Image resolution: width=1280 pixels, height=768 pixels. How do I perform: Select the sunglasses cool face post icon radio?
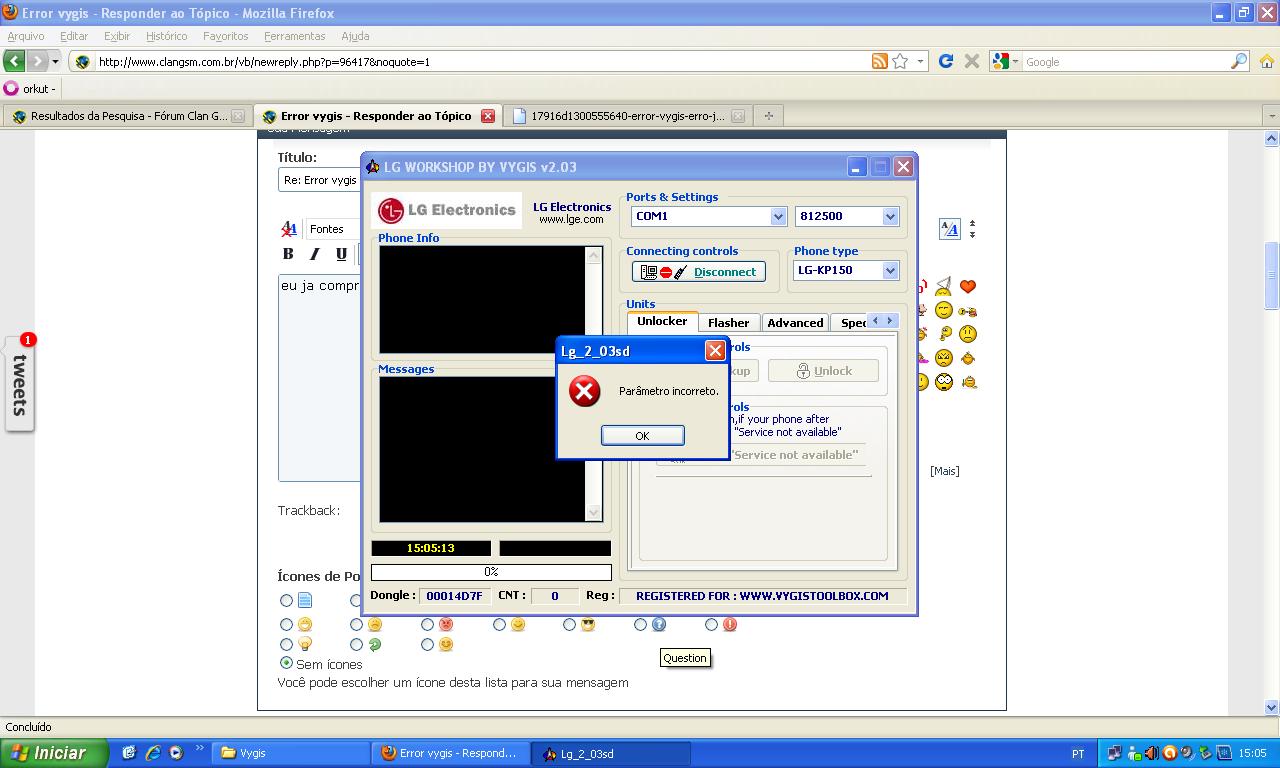tap(569, 624)
